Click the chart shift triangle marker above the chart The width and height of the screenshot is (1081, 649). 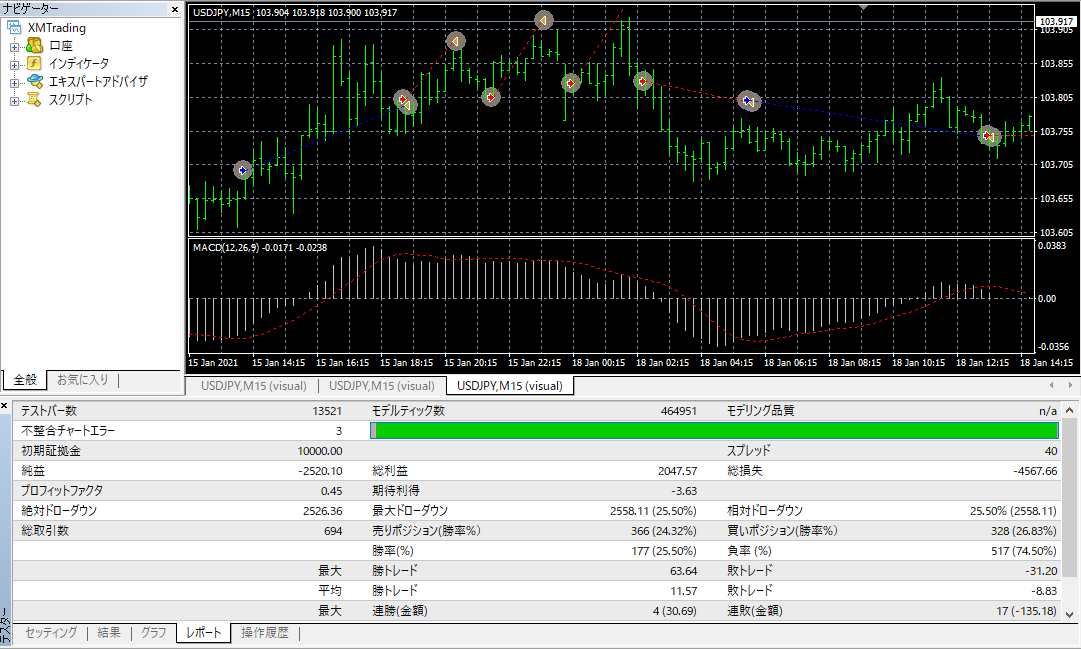[x=863, y=8]
